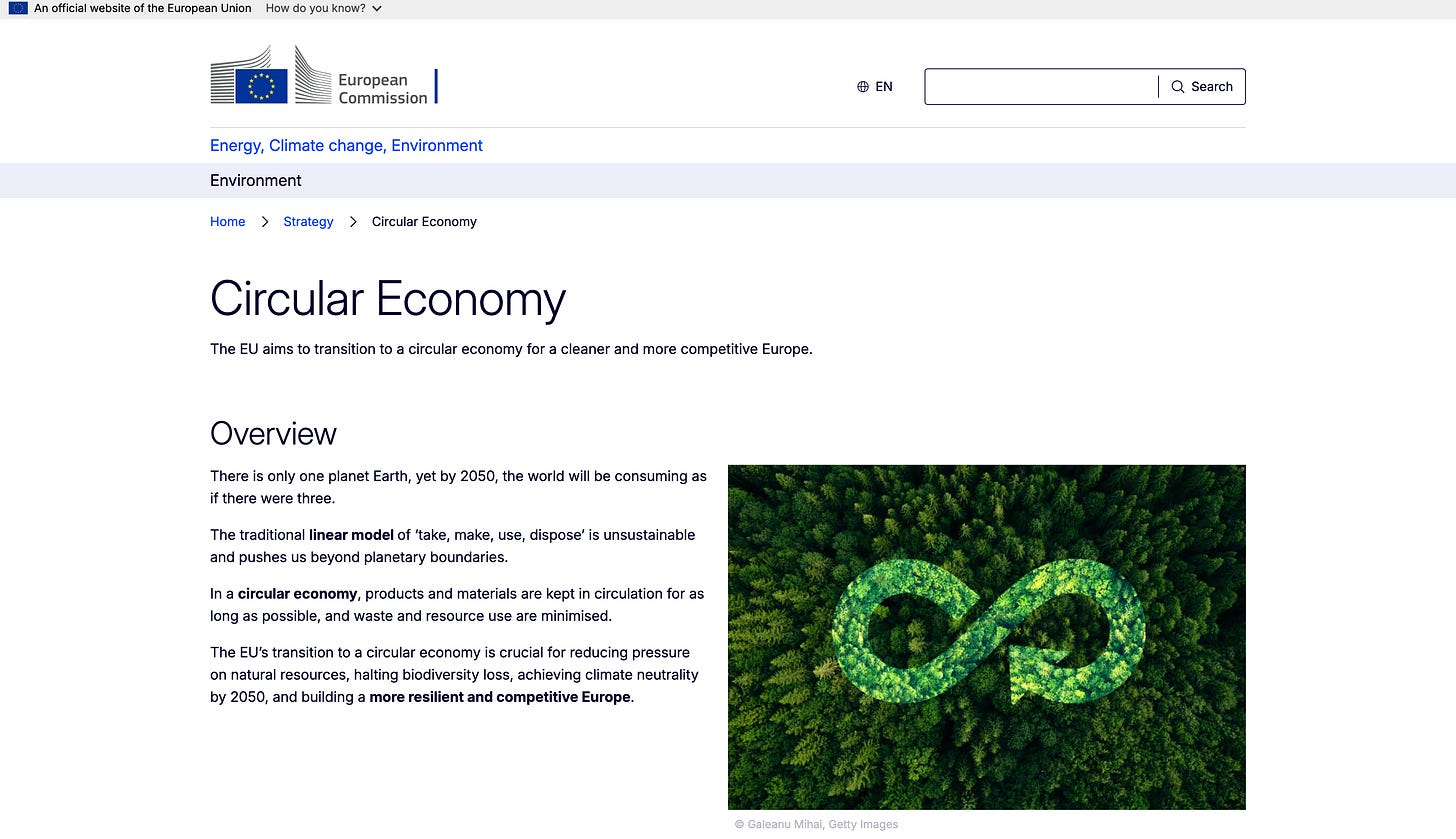Click the bold "linear model" text
This screenshot has height=839, width=1456.
pyautogui.click(x=351, y=535)
